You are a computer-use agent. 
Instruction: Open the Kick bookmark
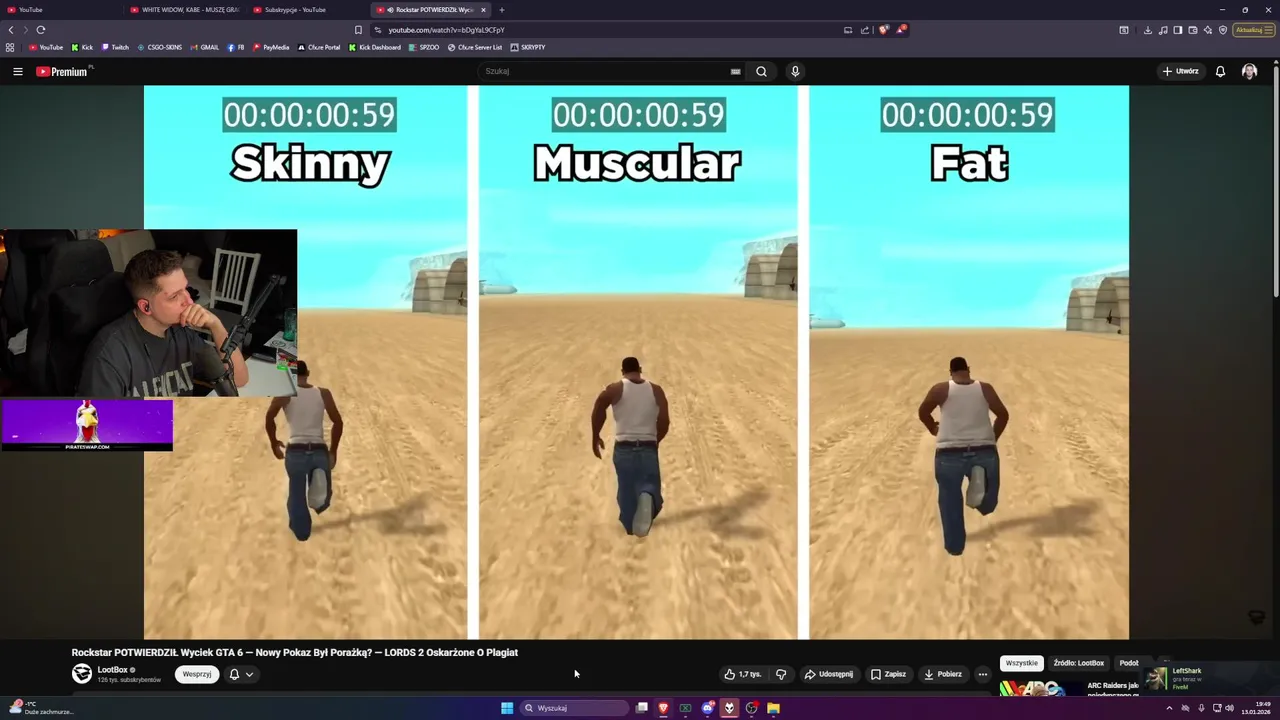click(82, 47)
